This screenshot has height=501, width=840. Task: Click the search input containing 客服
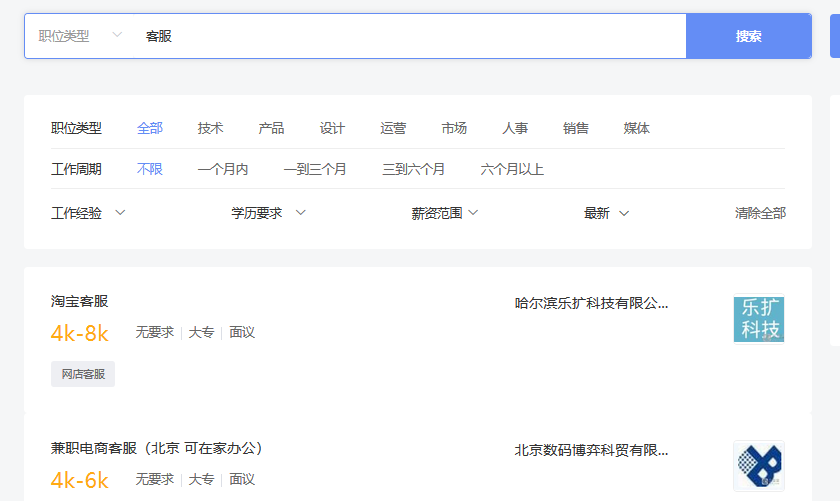410,36
